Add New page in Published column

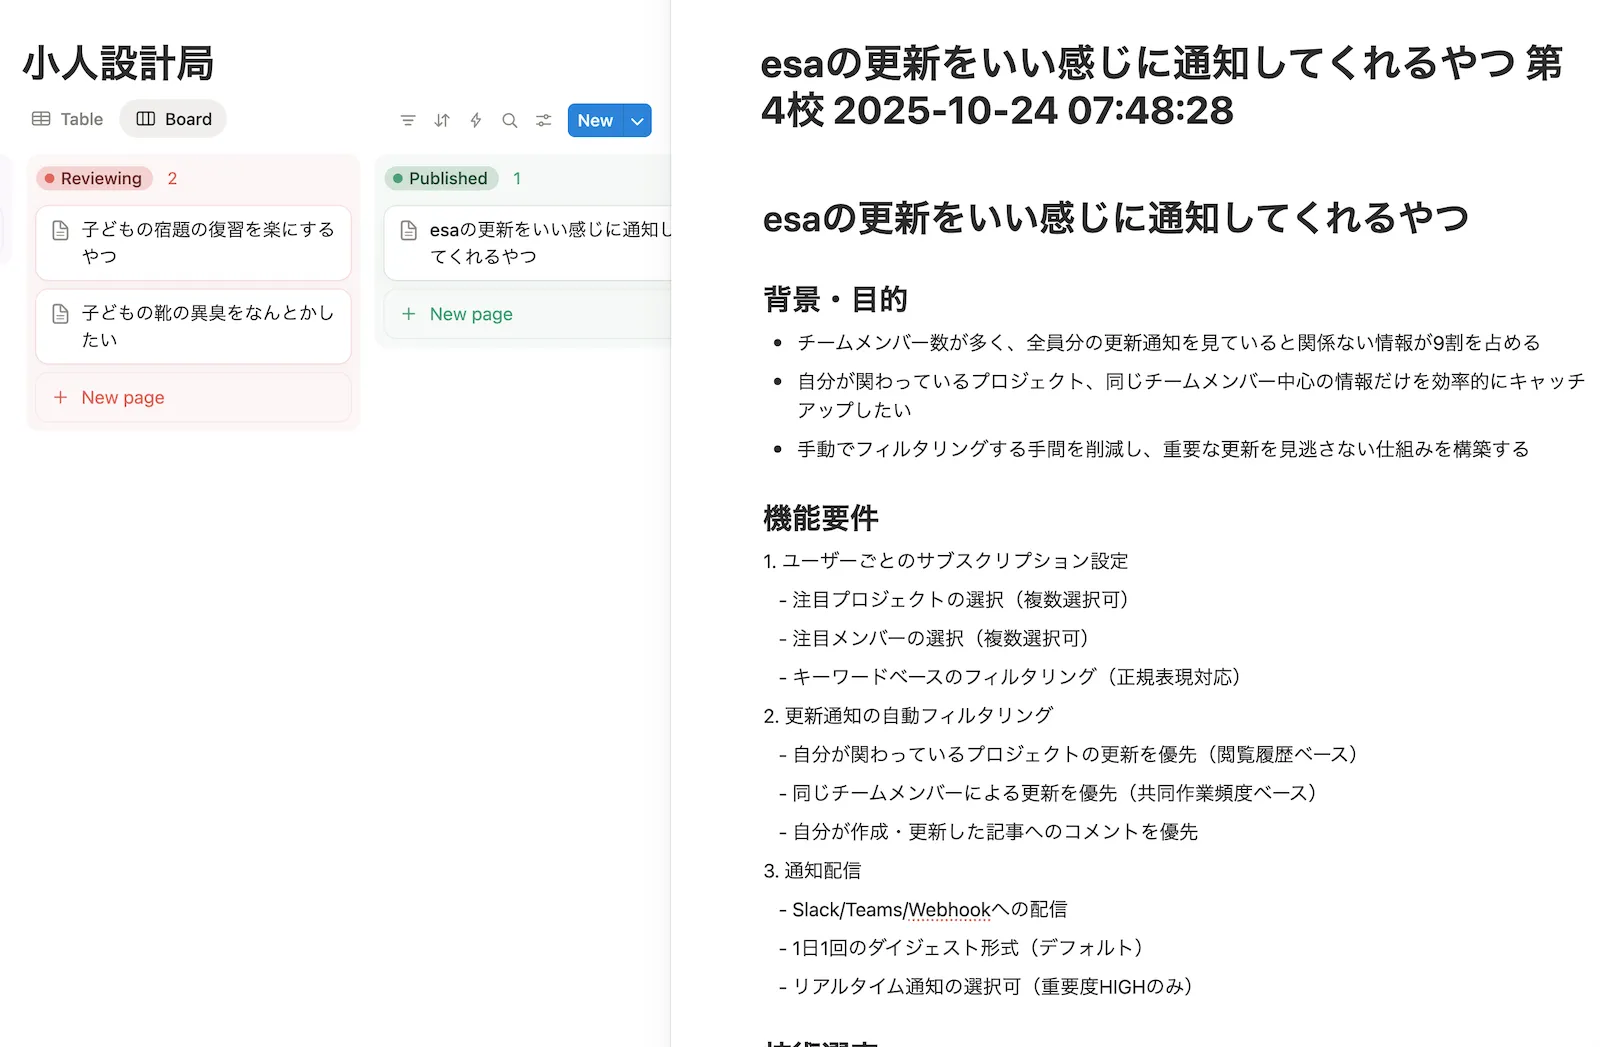tap(470, 314)
